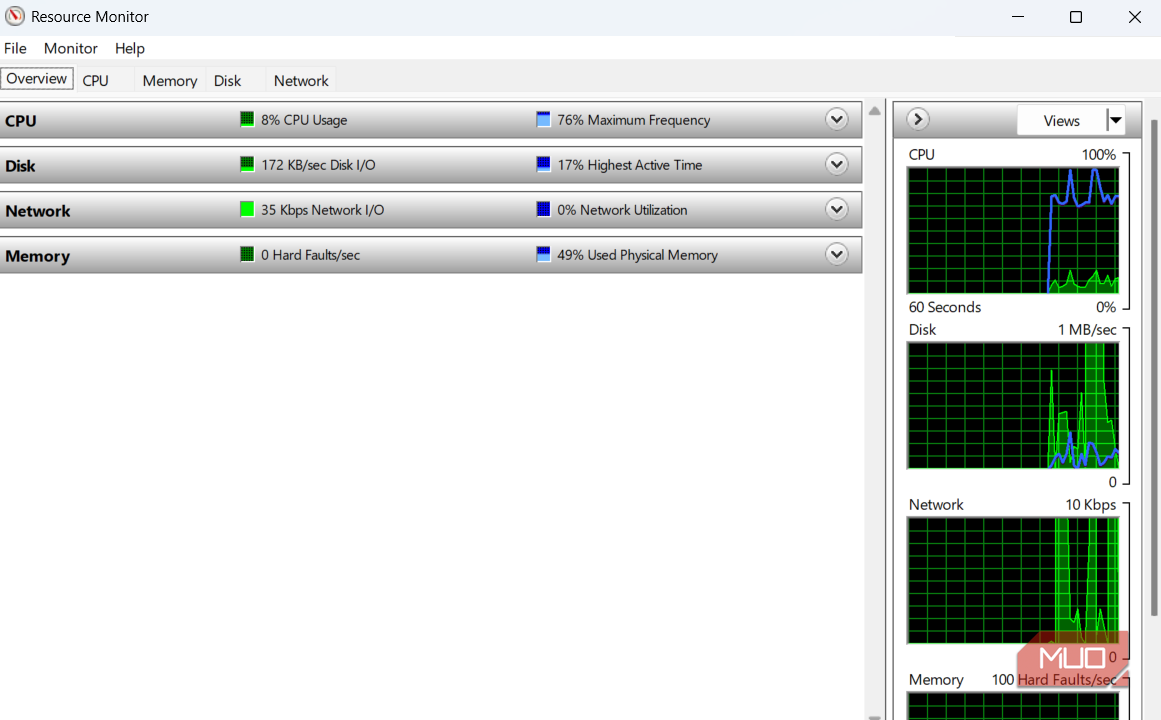Click the blue Used Physical Memory indicator square
The height and width of the screenshot is (720, 1161).
pos(543,255)
